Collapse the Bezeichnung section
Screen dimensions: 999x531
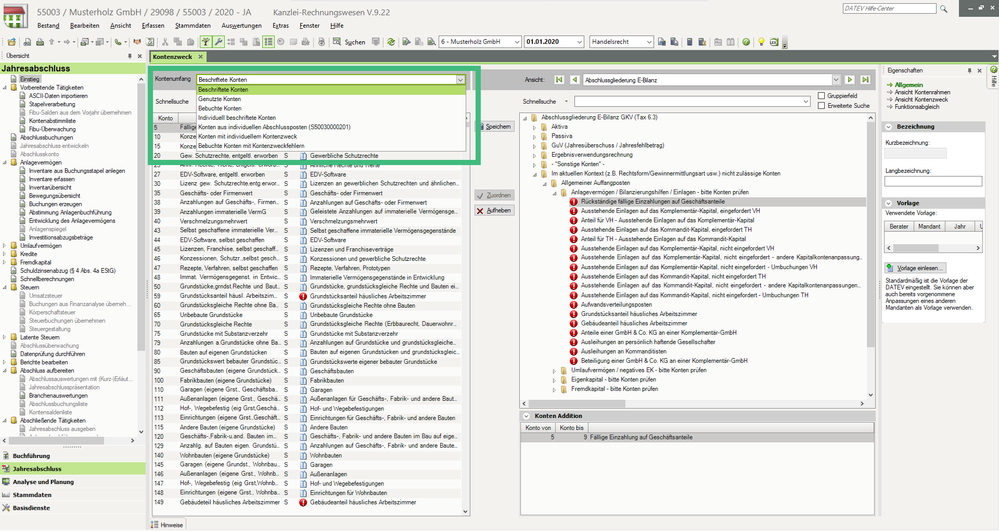coord(889,127)
